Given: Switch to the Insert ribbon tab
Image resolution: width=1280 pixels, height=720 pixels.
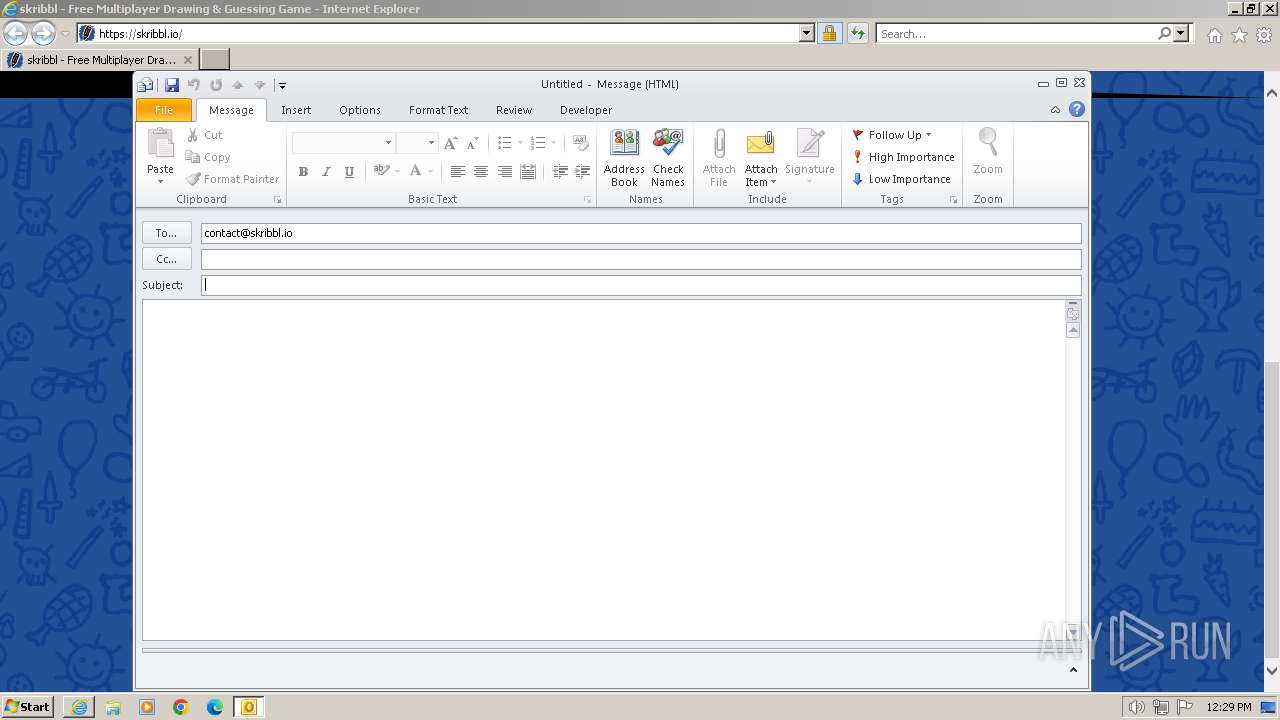Looking at the screenshot, I should [296, 110].
